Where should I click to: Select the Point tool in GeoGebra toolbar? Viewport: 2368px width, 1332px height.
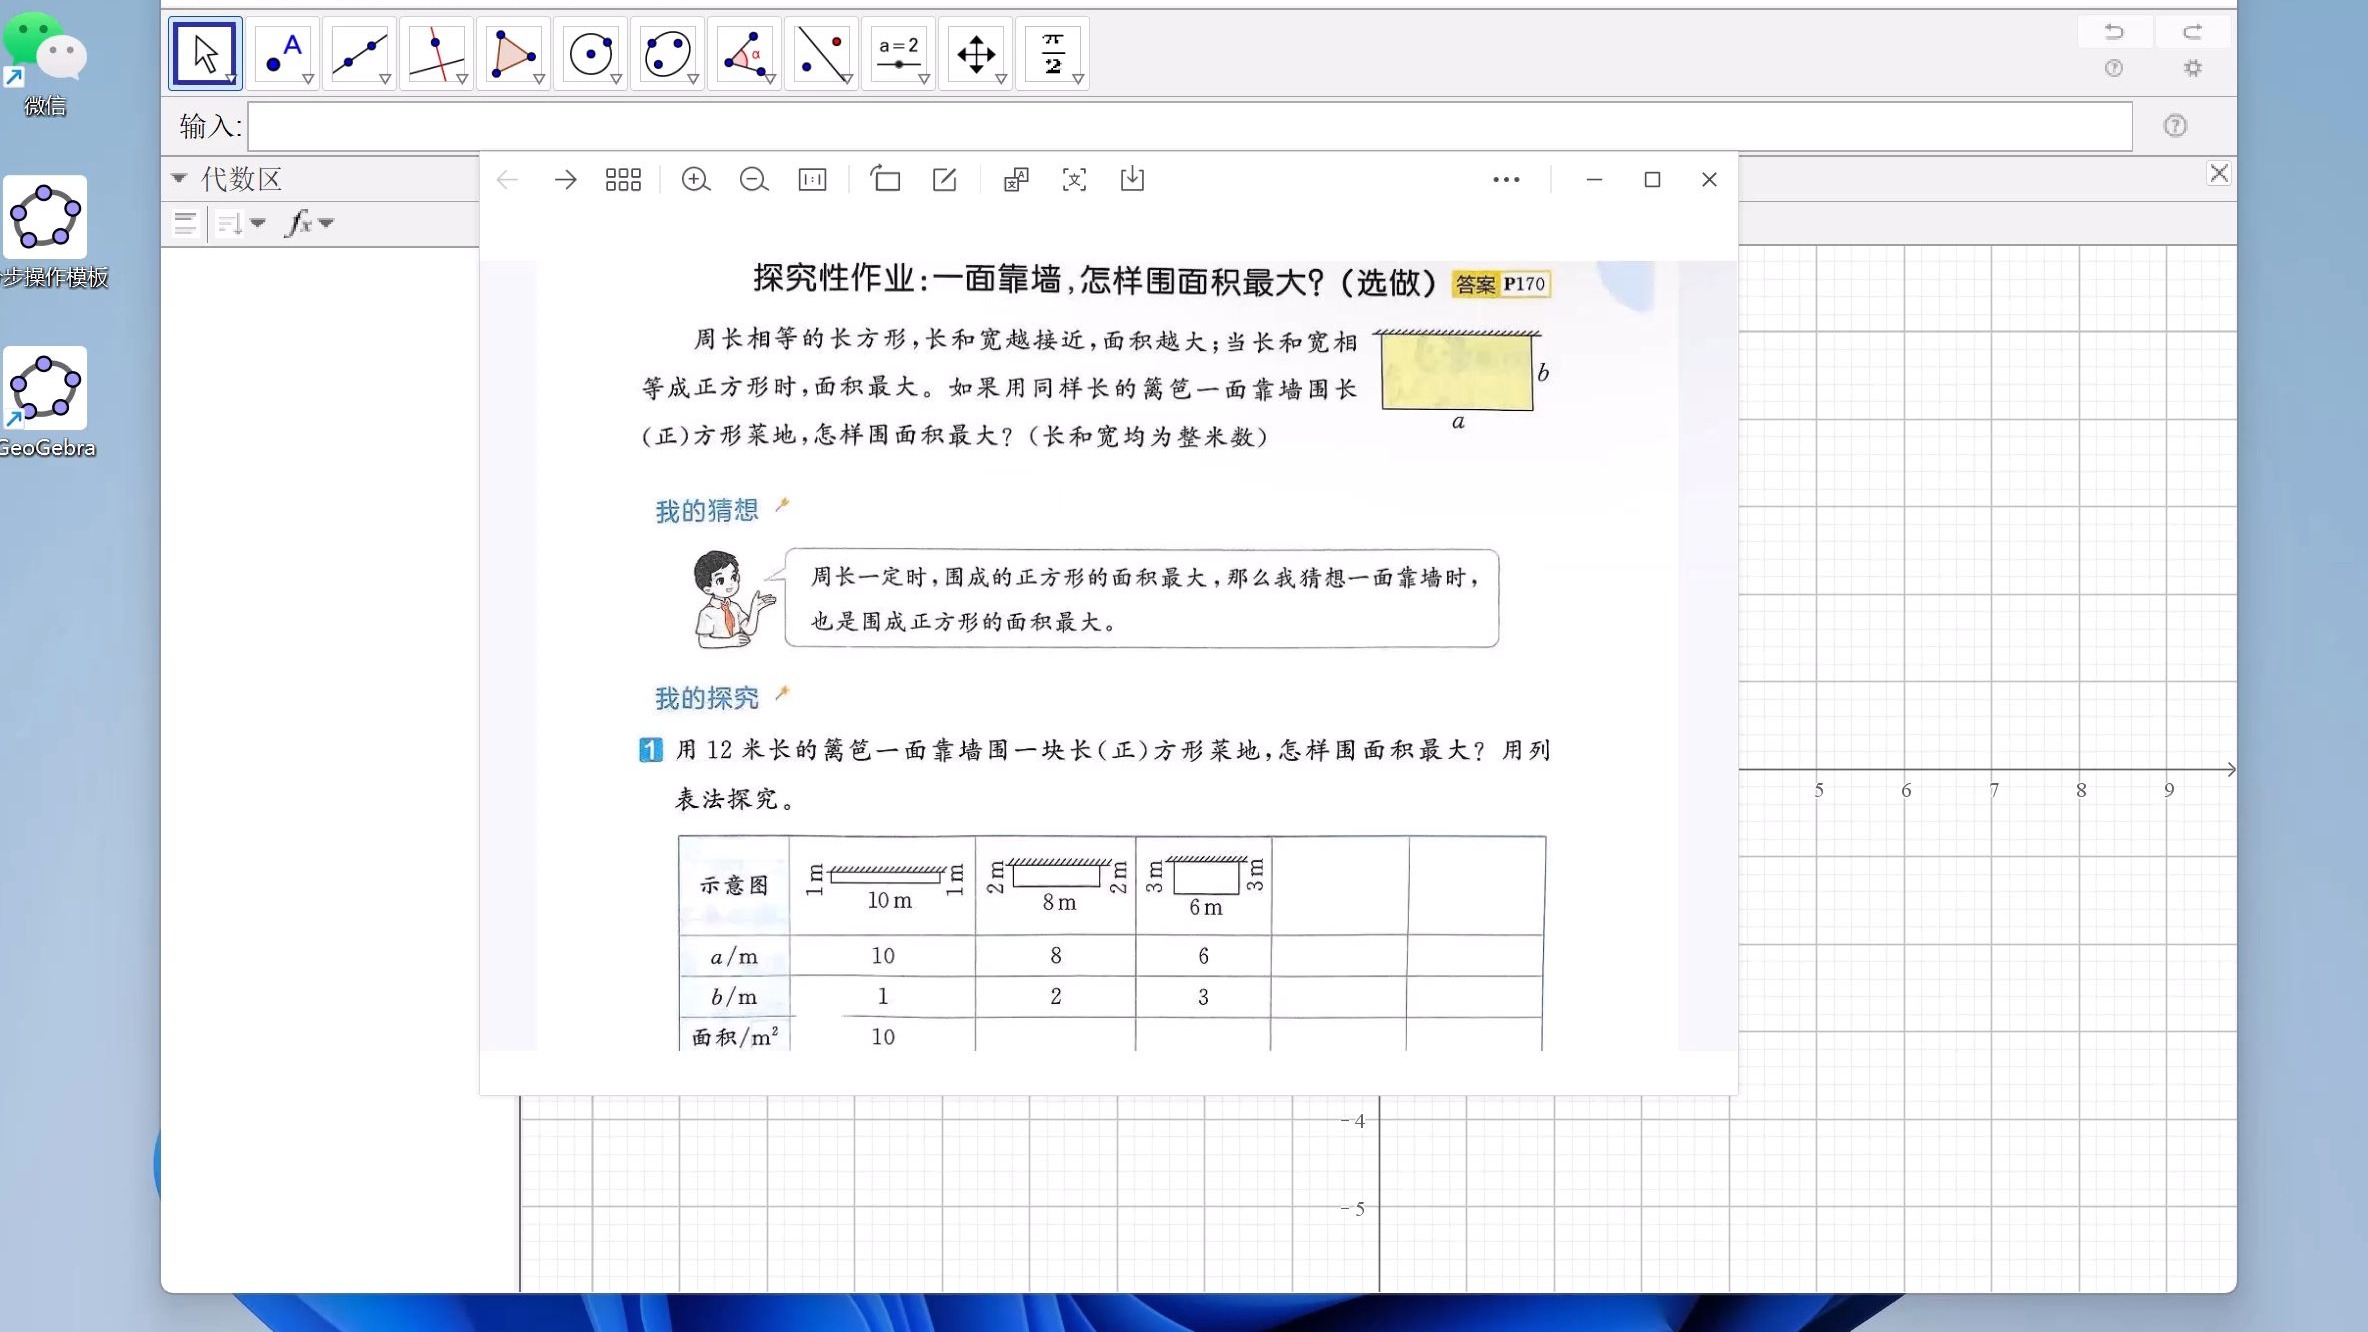tap(283, 52)
